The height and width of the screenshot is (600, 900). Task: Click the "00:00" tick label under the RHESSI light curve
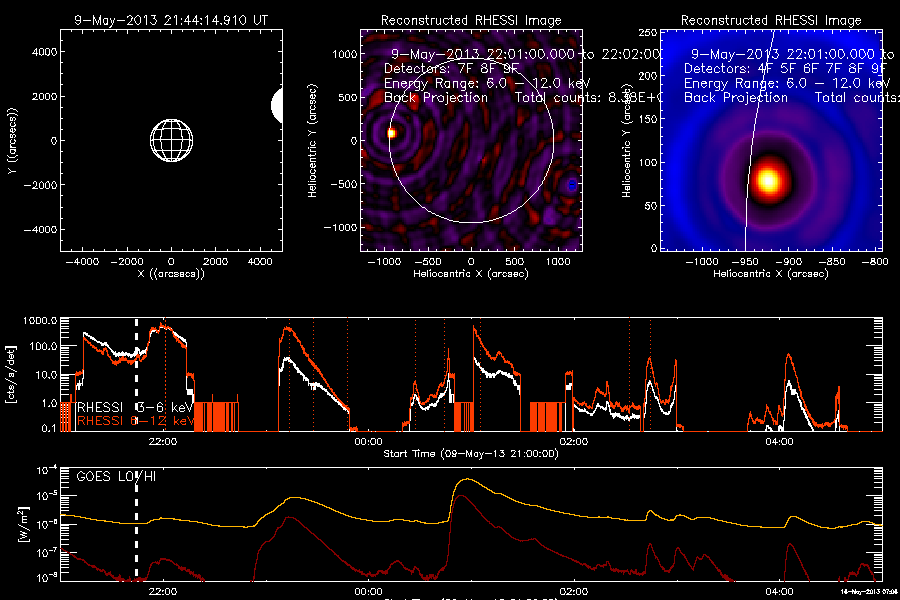(x=368, y=442)
